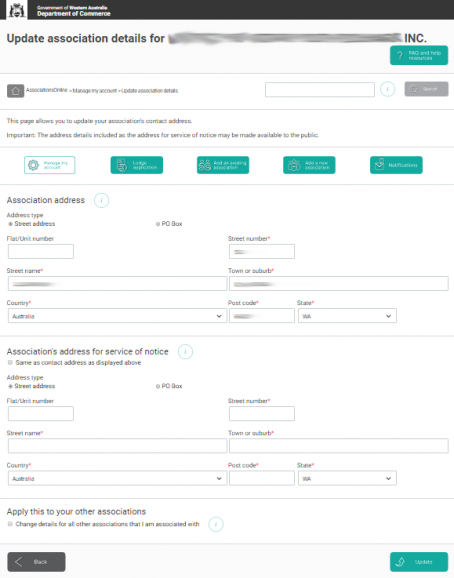Click the Update button

[419, 562]
